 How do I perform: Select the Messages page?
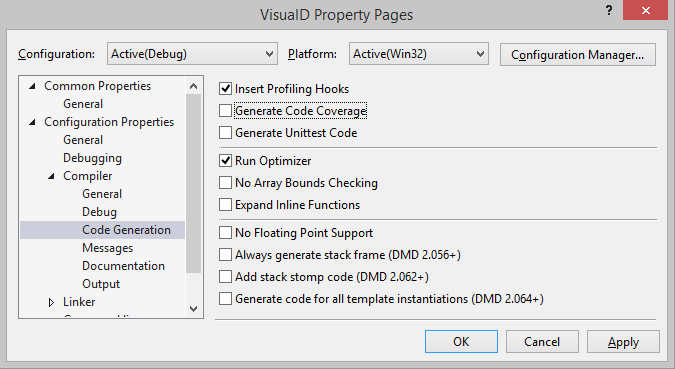108,248
